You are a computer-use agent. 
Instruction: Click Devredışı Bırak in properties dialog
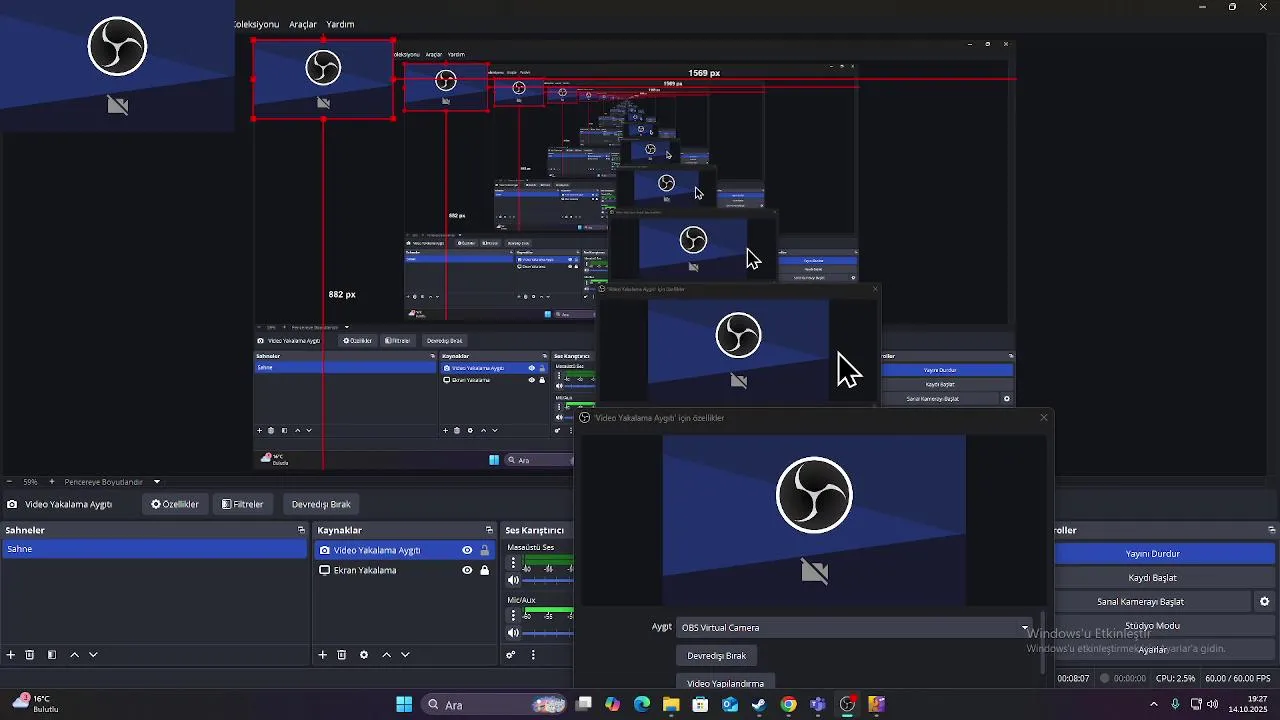point(717,656)
